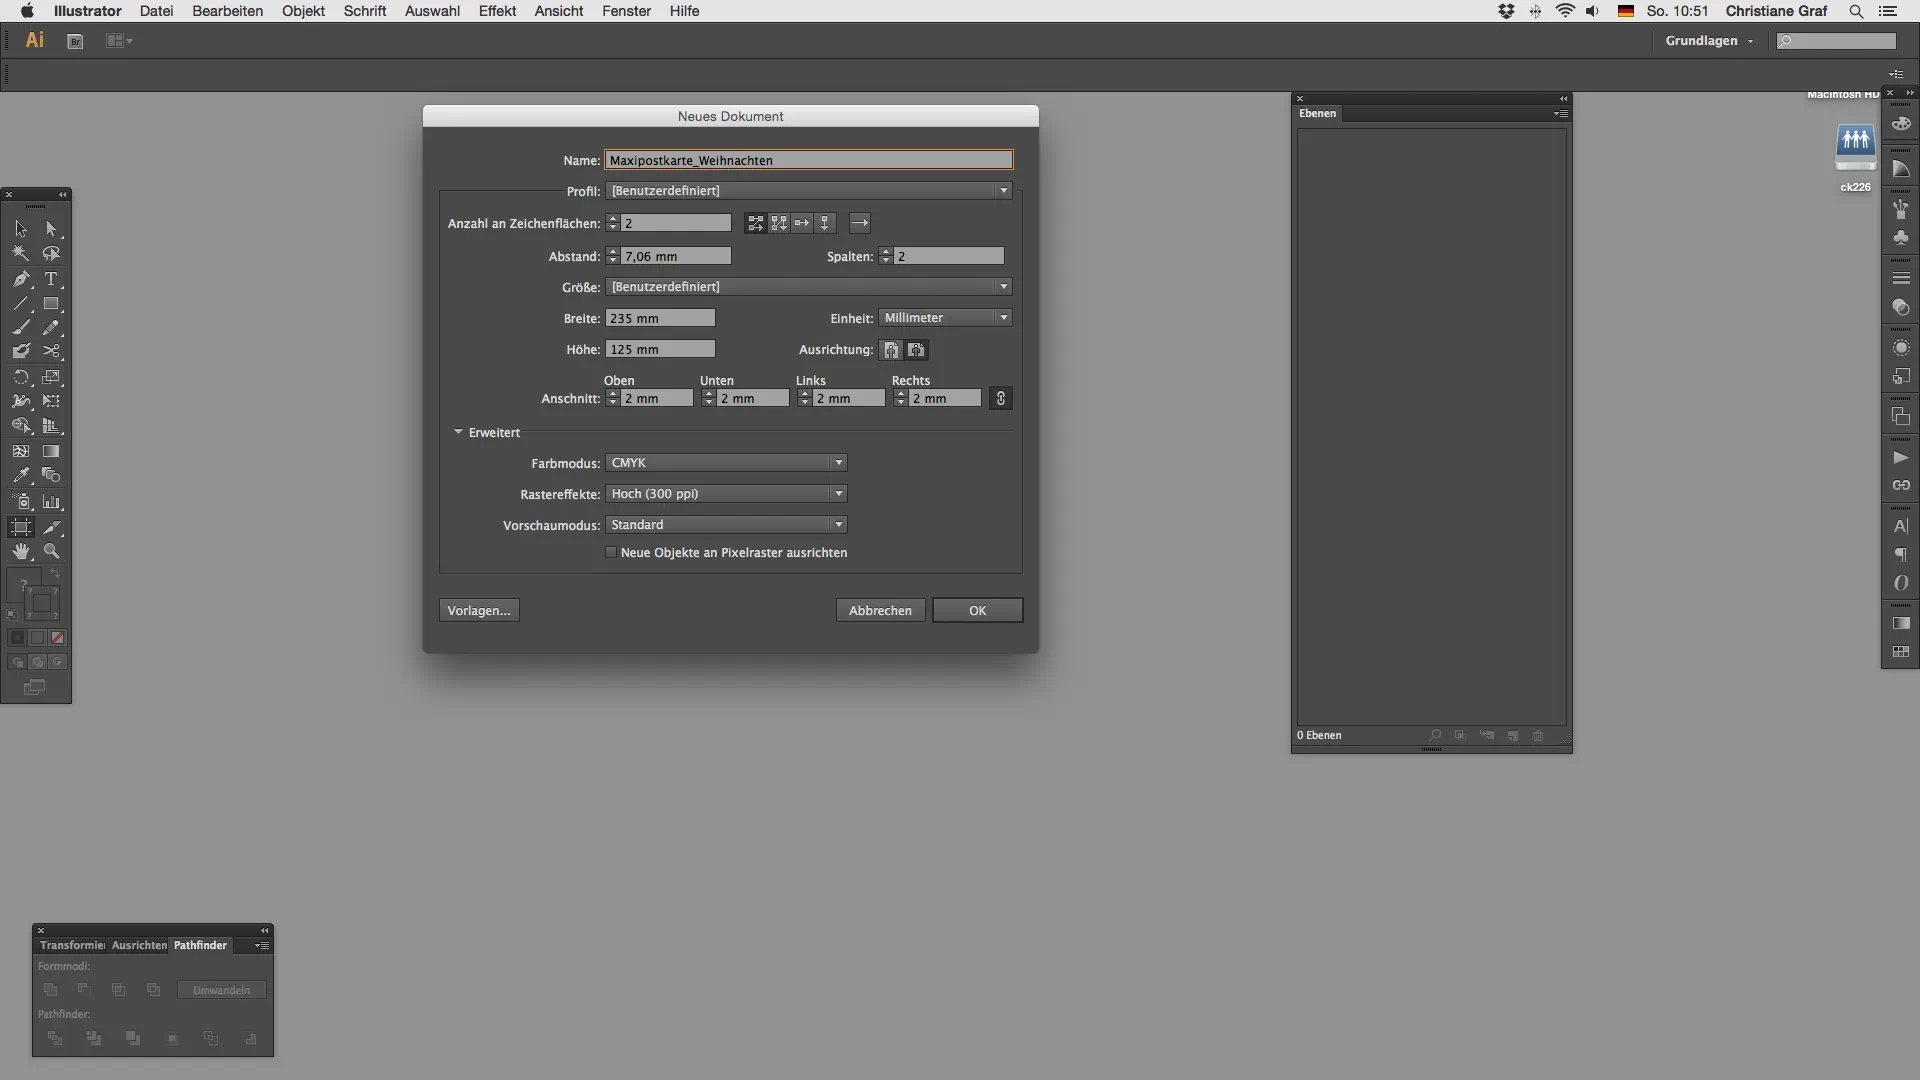Toggle the bleed link chain icon
Viewport: 1920px width, 1080px height.
[x=1000, y=398]
